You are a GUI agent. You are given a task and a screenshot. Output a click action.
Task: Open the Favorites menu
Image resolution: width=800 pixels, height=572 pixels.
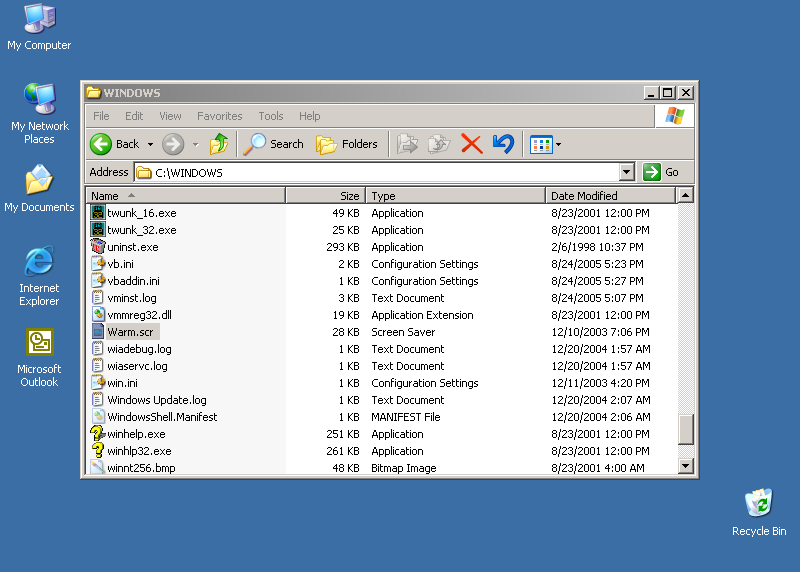pyautogui.click(x=219, y=116)
